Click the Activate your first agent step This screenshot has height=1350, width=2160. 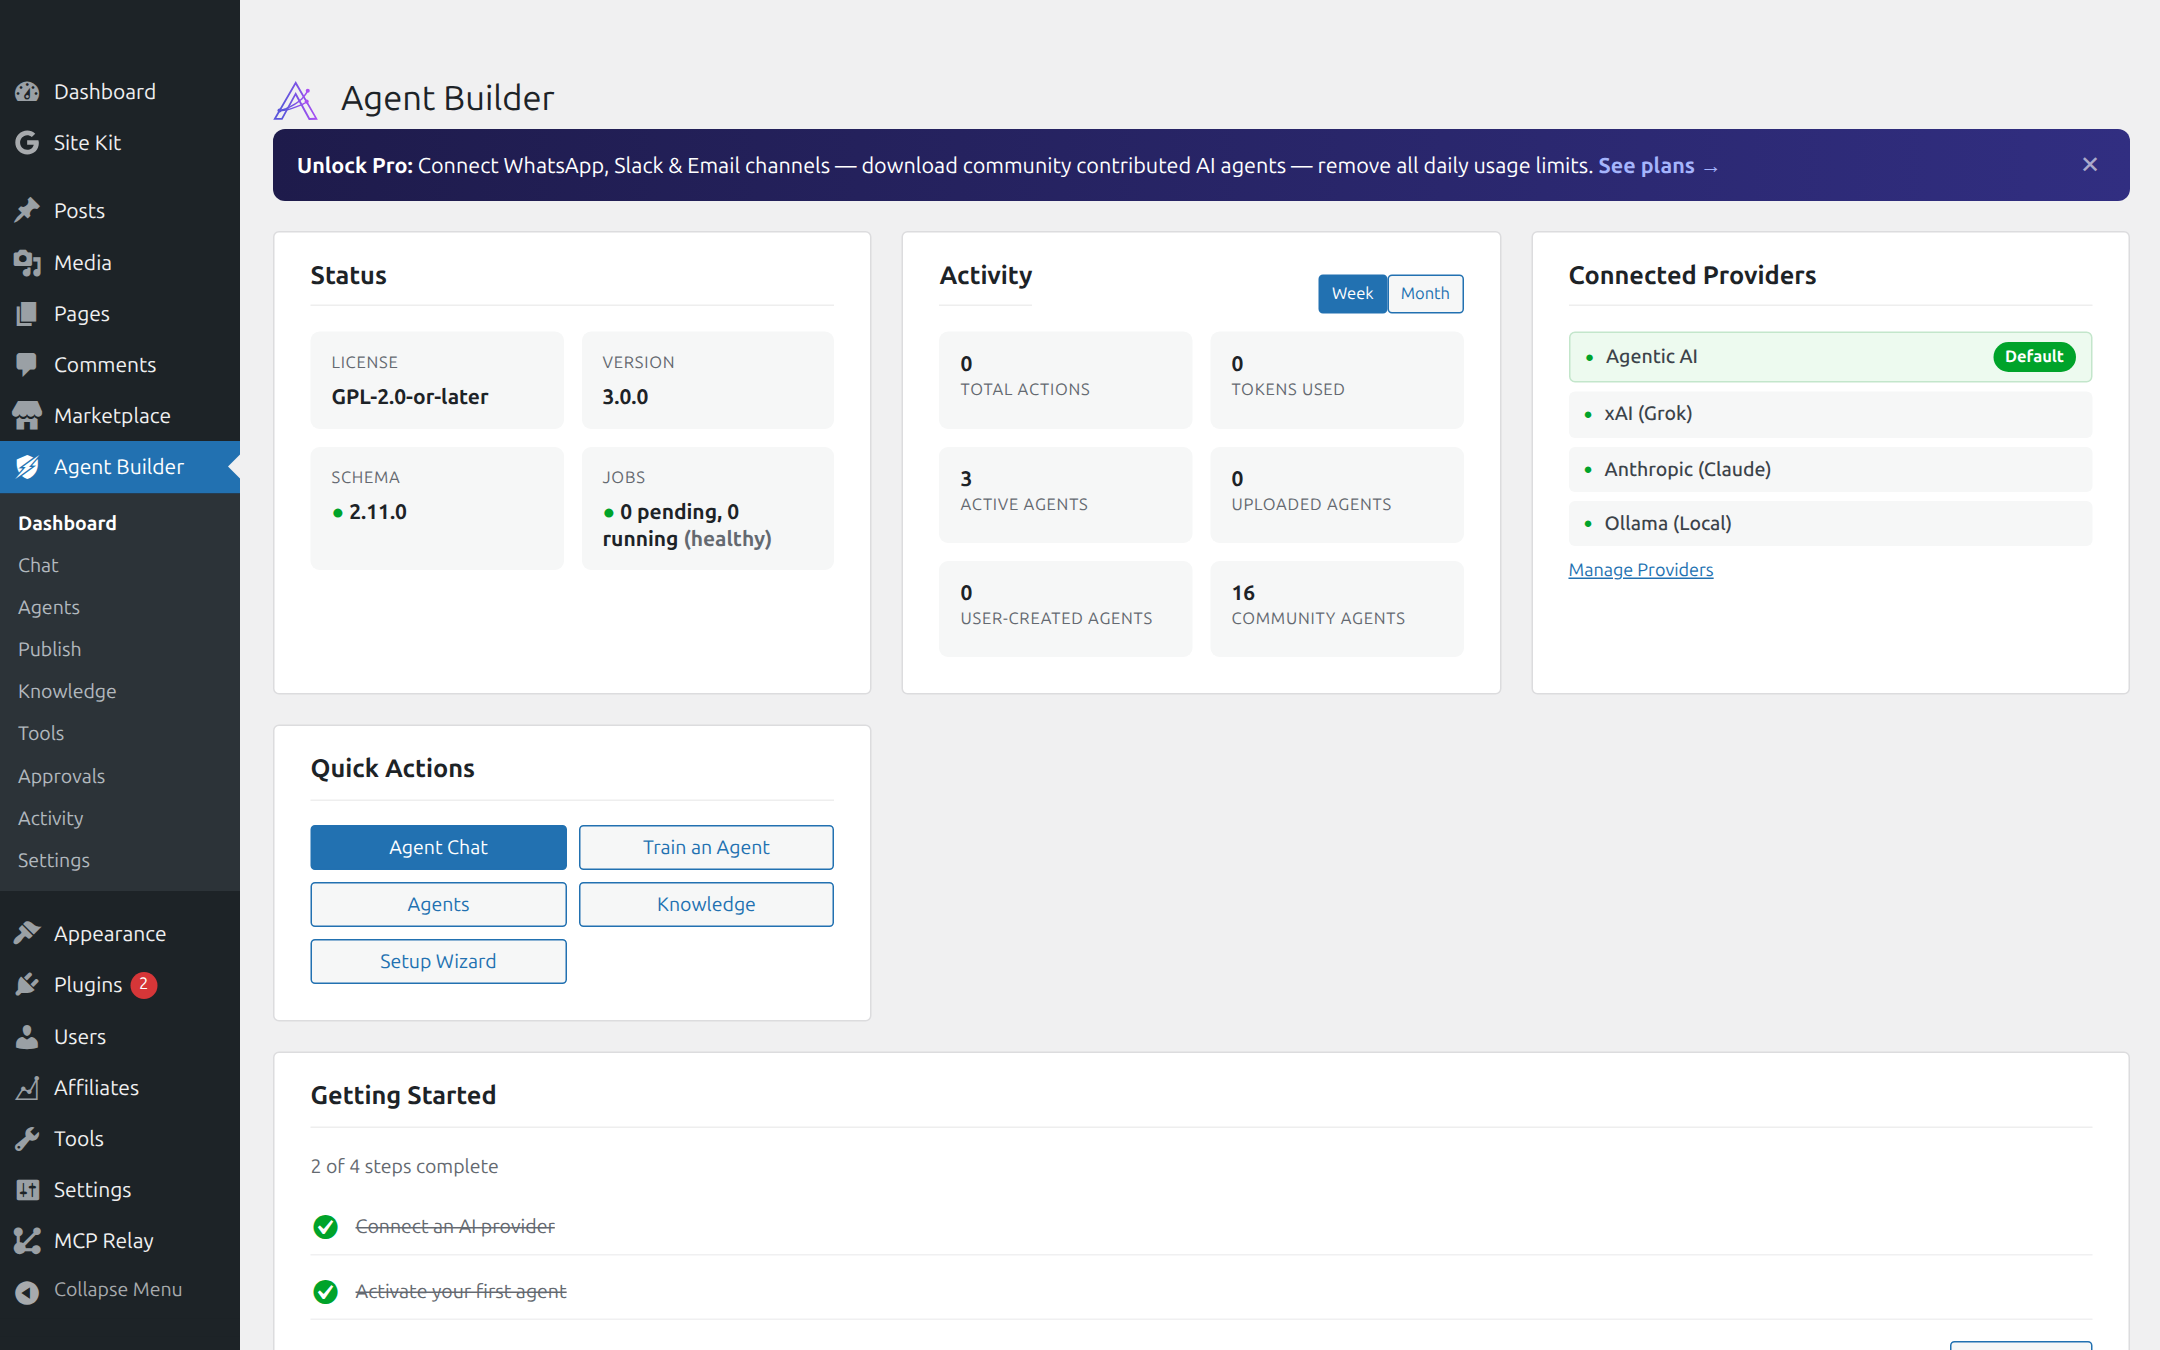[461, 1292]
